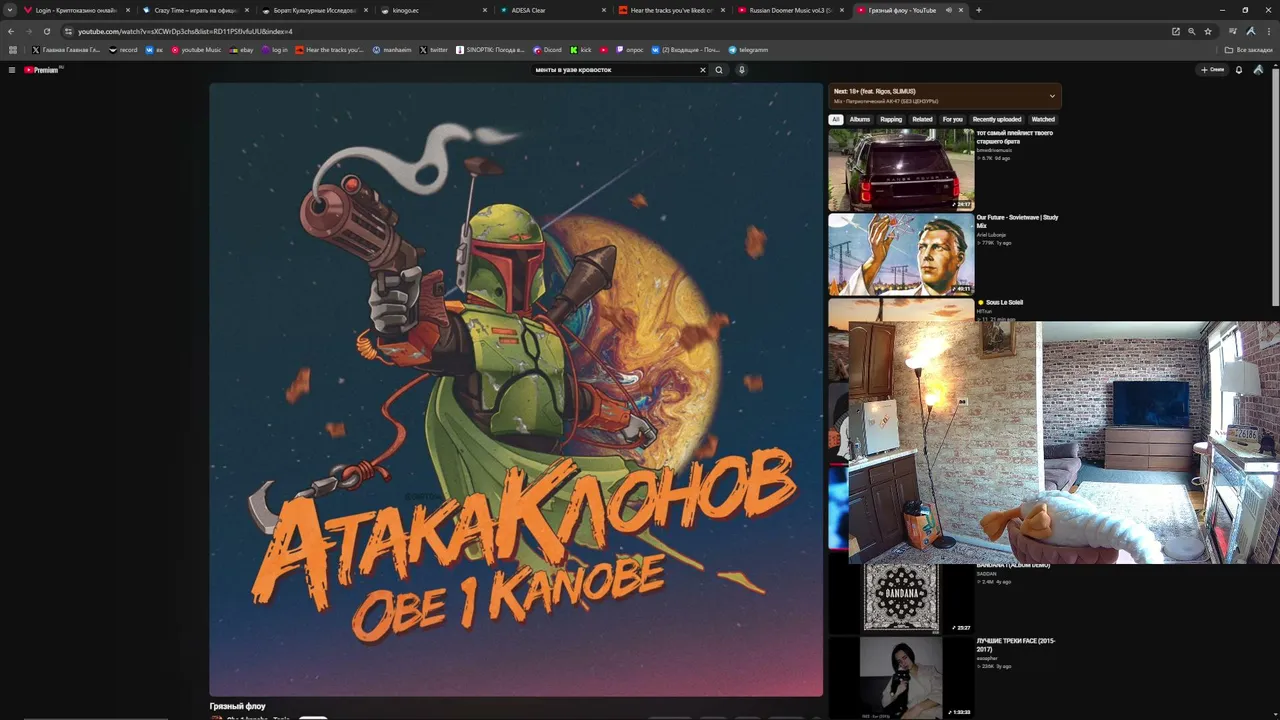Viewport: 1280px width, 720px height.
Task: Open the SINOPTIK bookmark
Action: pyautogui.click(x=490, y=50)
